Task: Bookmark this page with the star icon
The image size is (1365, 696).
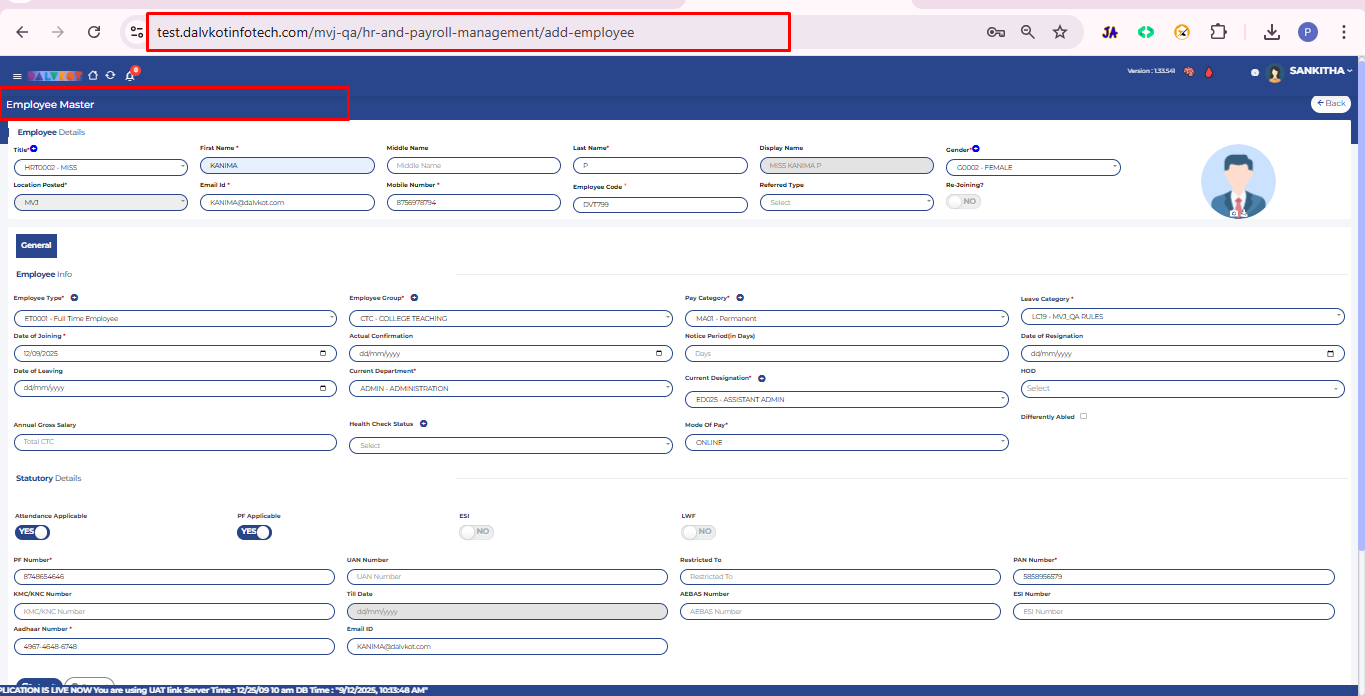Action: [x=1060, y=32]
